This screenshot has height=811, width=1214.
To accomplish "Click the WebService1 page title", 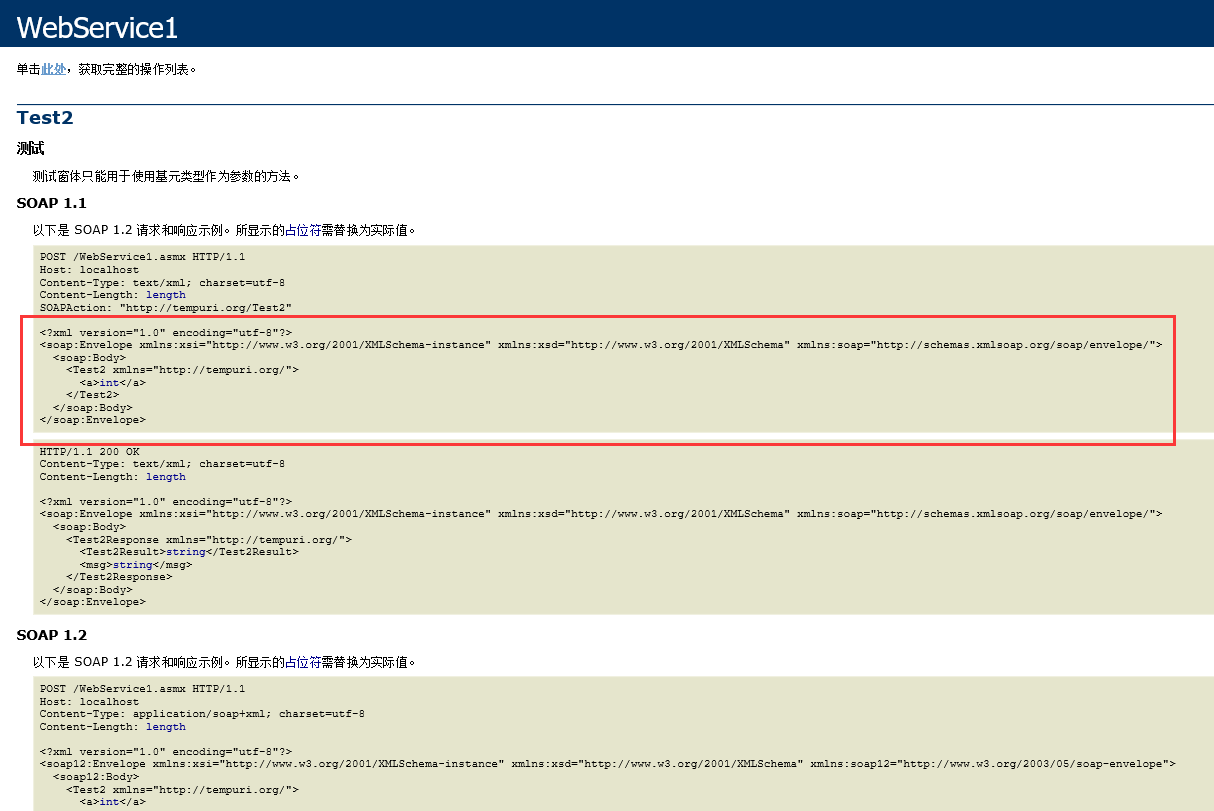I will (97, 27).
